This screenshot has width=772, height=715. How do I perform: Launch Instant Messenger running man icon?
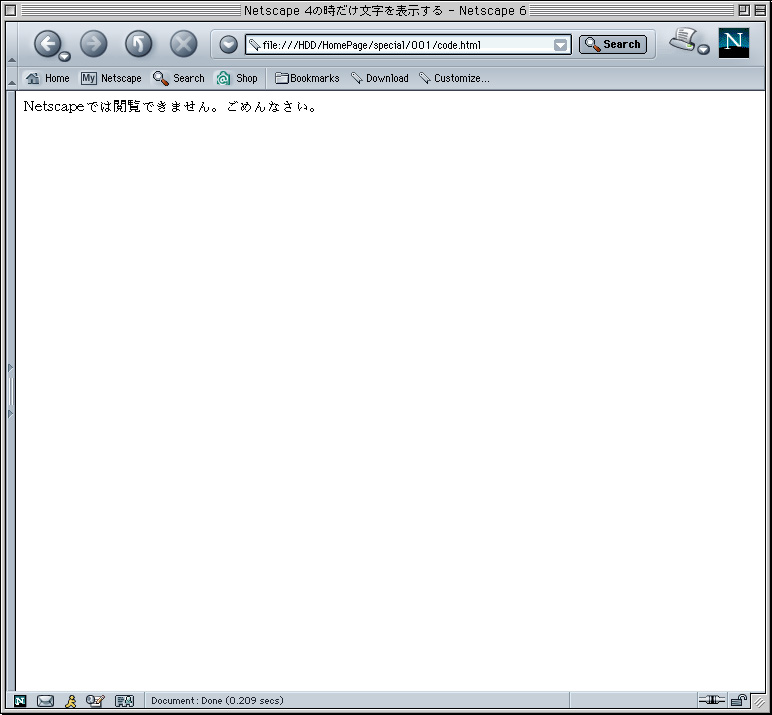71,700
